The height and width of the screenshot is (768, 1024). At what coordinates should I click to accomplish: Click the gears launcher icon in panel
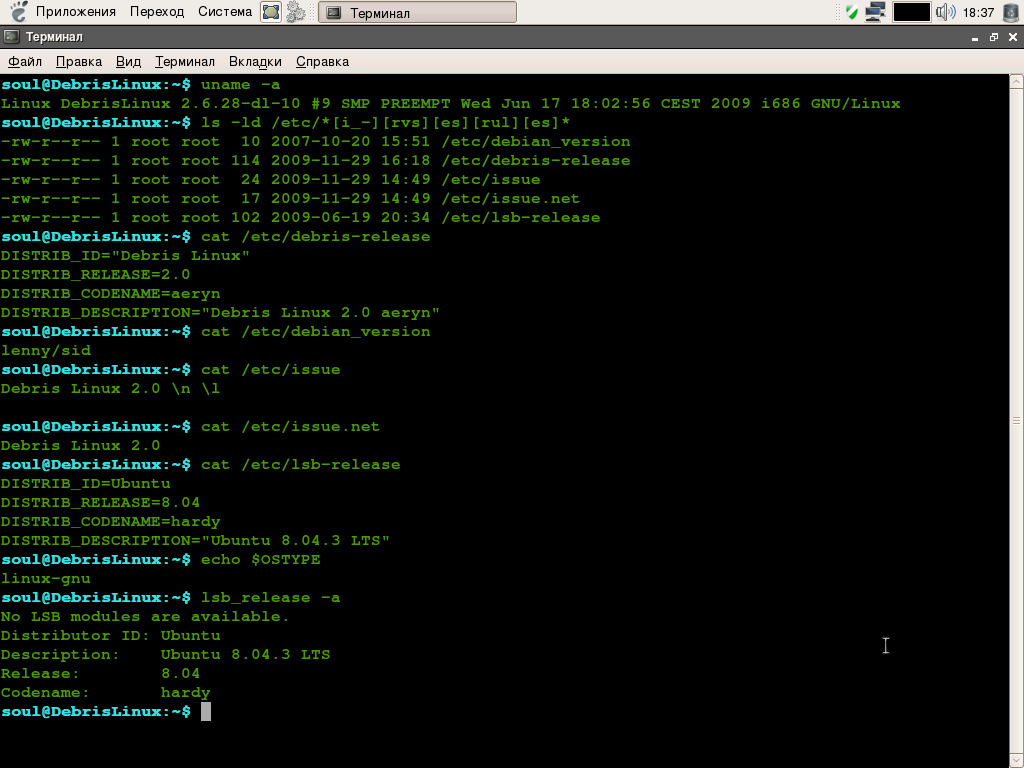pyautogui.click(x=296, y=12)
